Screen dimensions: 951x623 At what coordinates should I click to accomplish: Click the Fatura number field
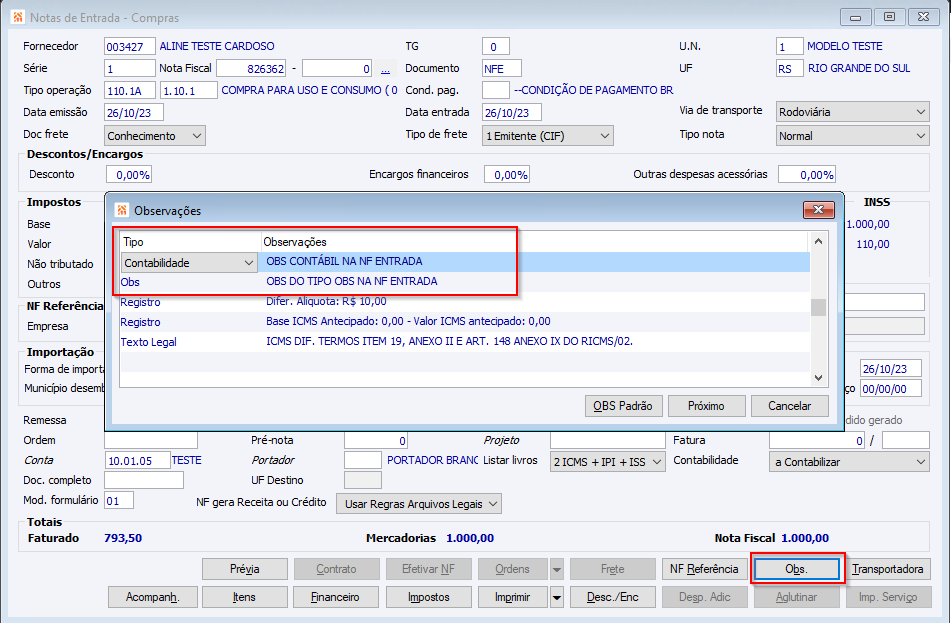pyautogui.click(x=817, y=440)
